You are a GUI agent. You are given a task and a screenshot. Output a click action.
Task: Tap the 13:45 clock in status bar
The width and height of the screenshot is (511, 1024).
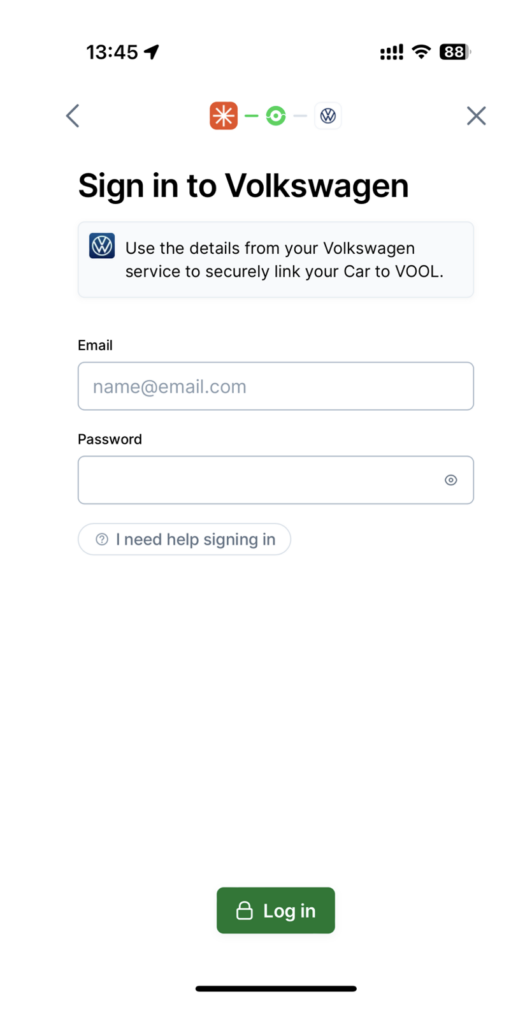pyautogui.click(x=113, y=52)
